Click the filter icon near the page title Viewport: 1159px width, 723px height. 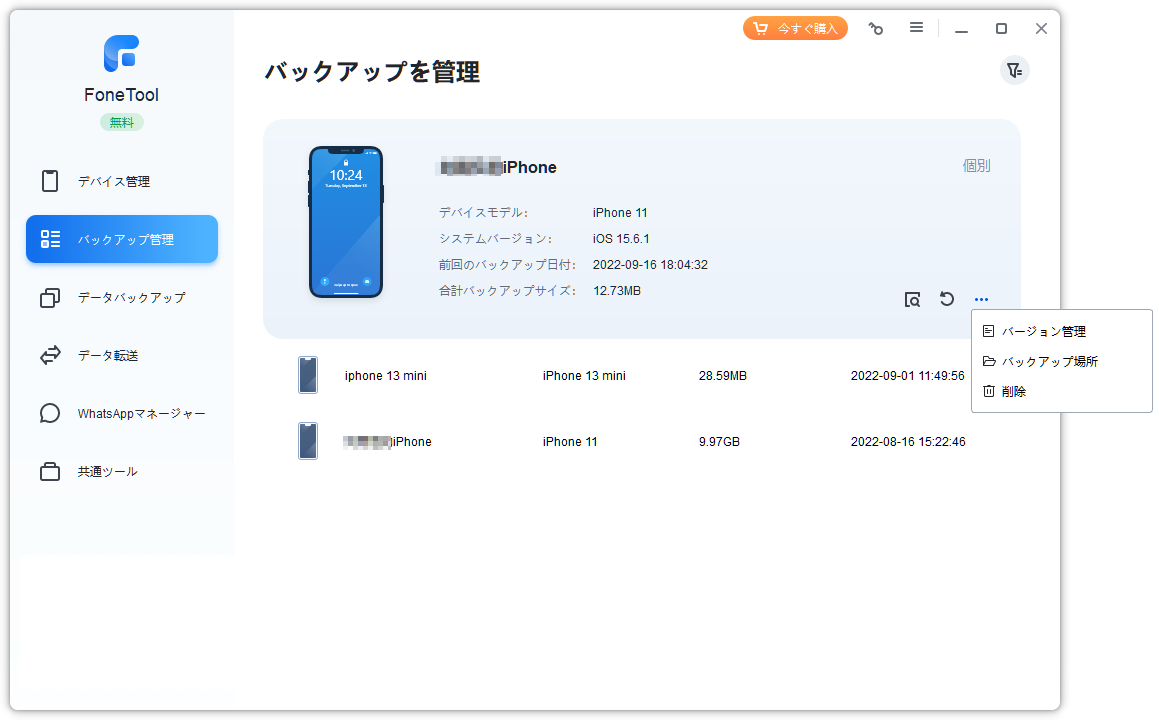(1014, 71)
